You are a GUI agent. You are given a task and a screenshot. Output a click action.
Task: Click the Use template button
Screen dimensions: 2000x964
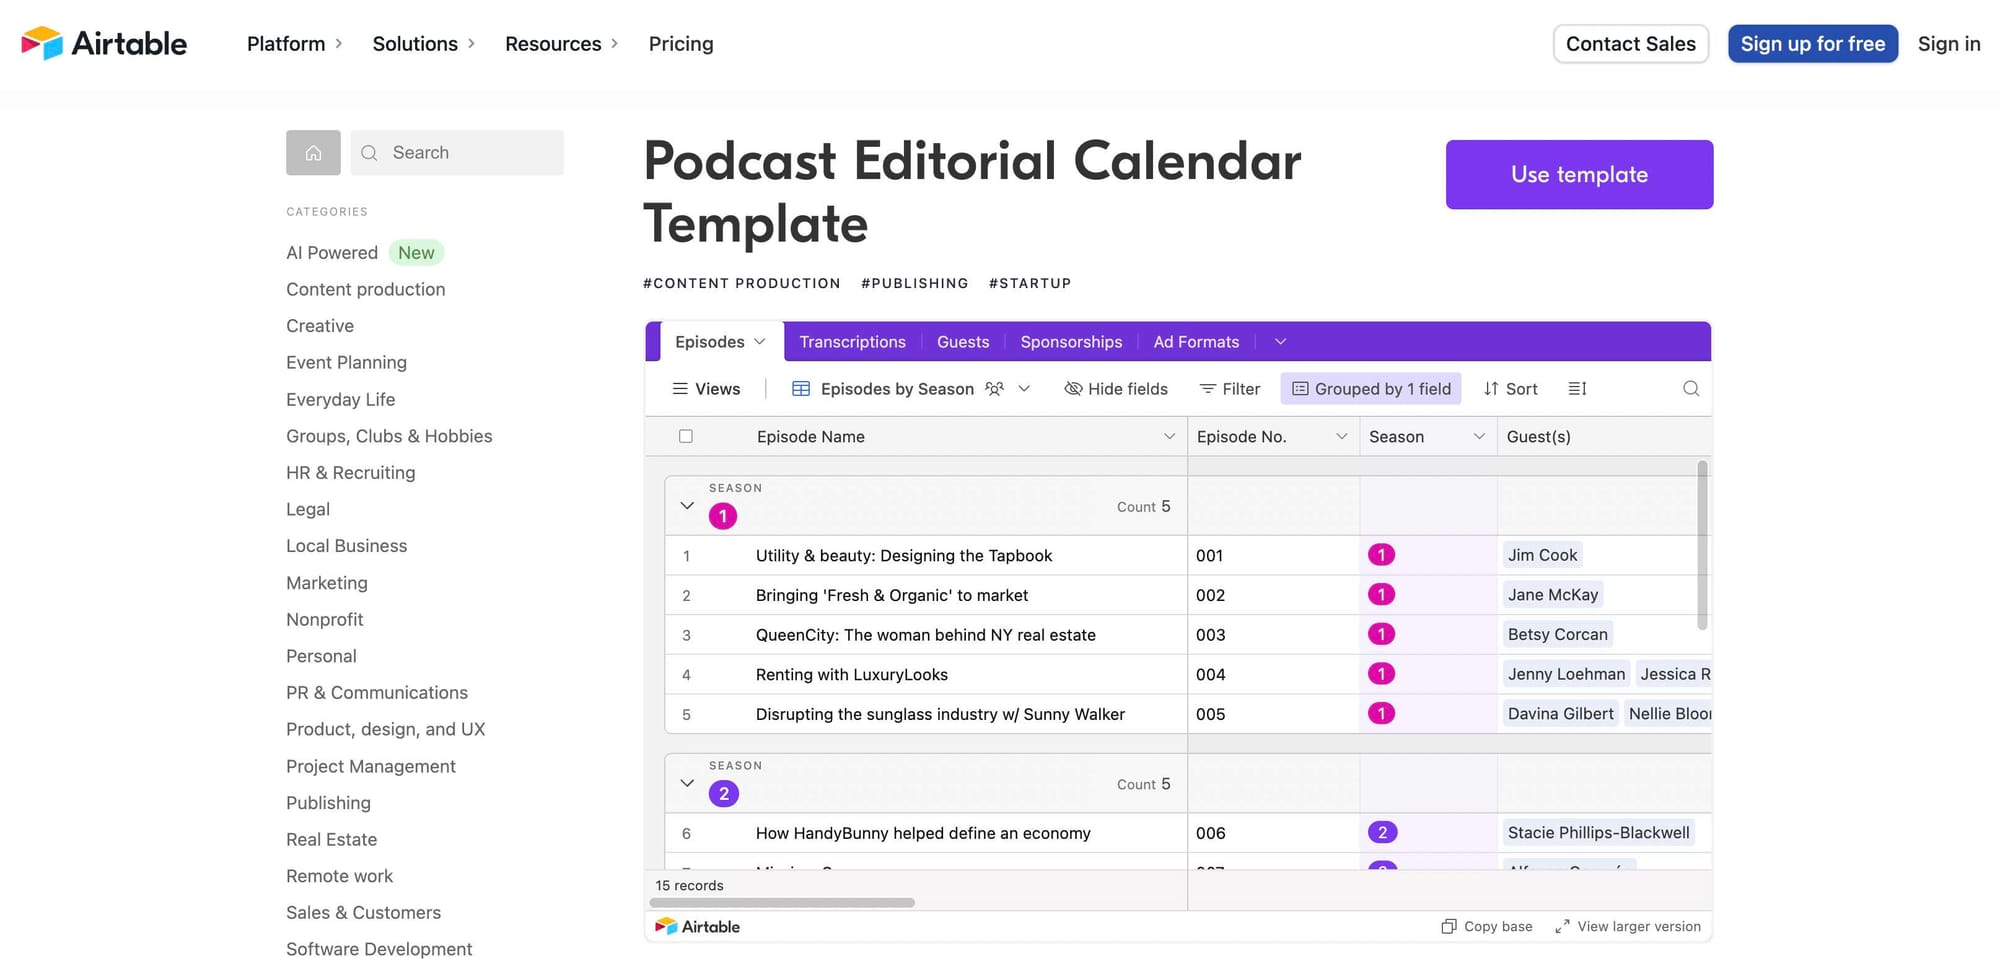pyautogui.click(x=1579, y=174)
